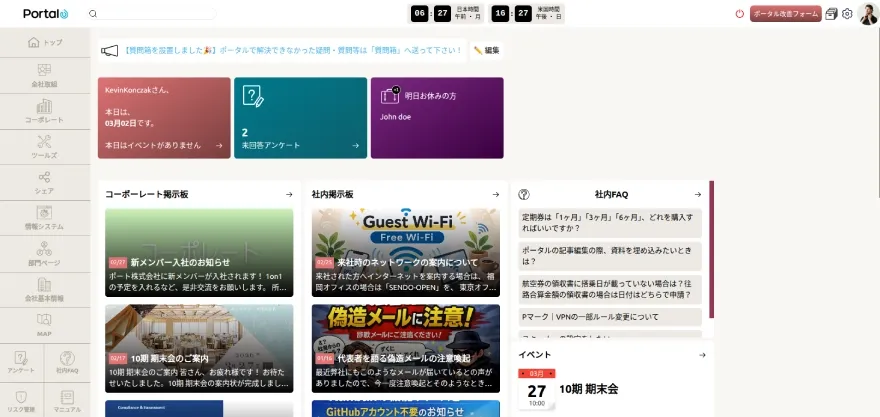The image size is (880, 417).
Task: Open the コーポレート sidebar icon
Action: point(44,111)
